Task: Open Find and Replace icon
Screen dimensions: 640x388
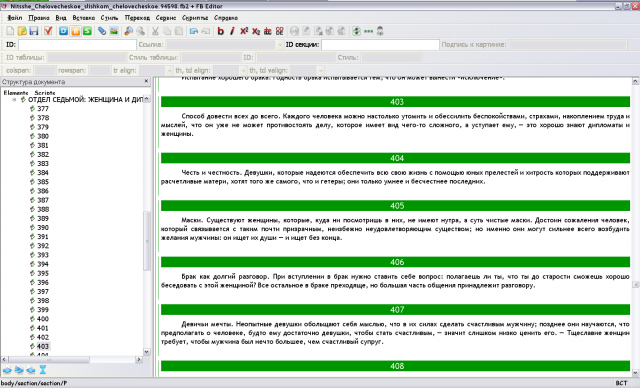Action: pos(140,31)
